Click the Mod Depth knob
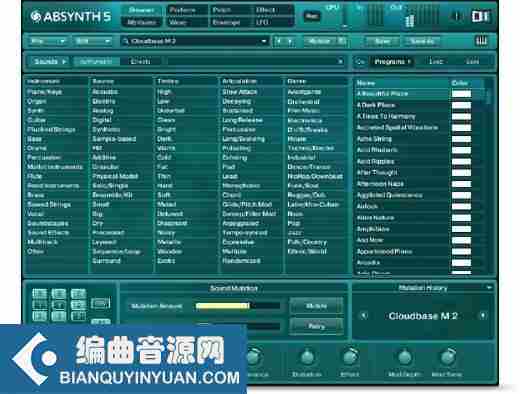Image resolution: width=520 pixels, height=394 pixels. pyautogui.click(x=404, y=357)
